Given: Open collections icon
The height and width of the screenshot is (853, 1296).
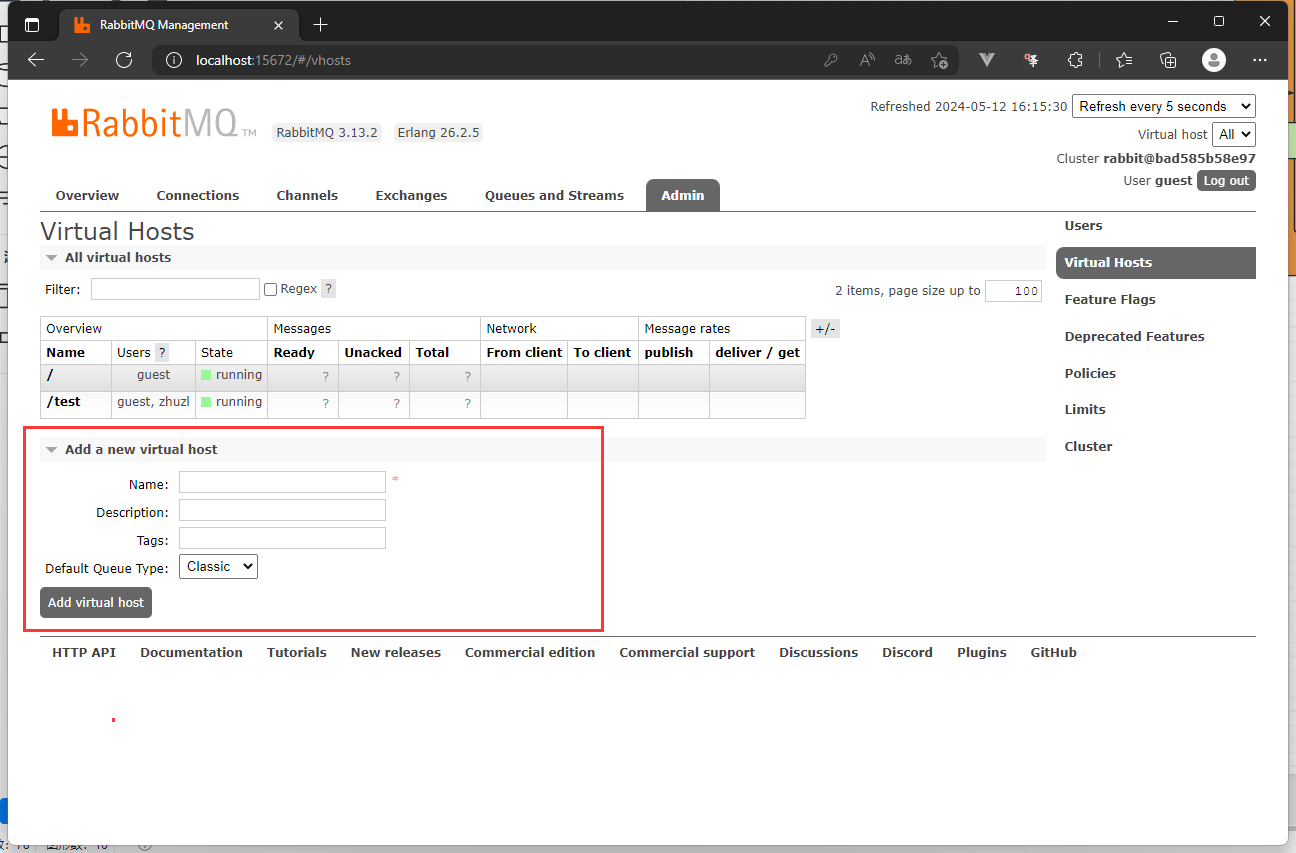Looking at the screenshot, I should point(1168,60).
